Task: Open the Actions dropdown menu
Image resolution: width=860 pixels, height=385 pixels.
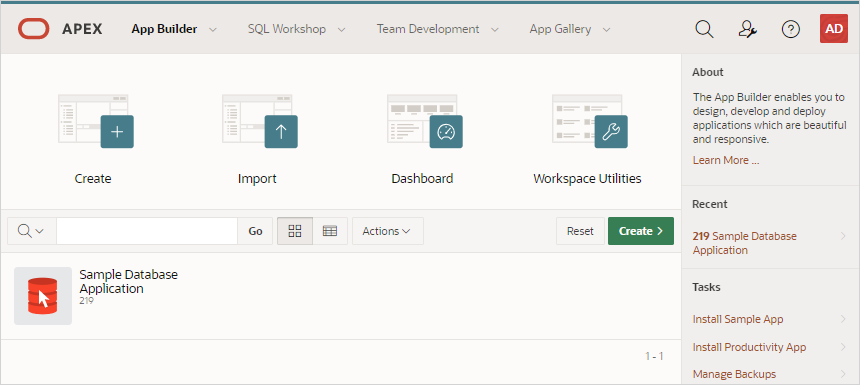Action: [387, 231]
